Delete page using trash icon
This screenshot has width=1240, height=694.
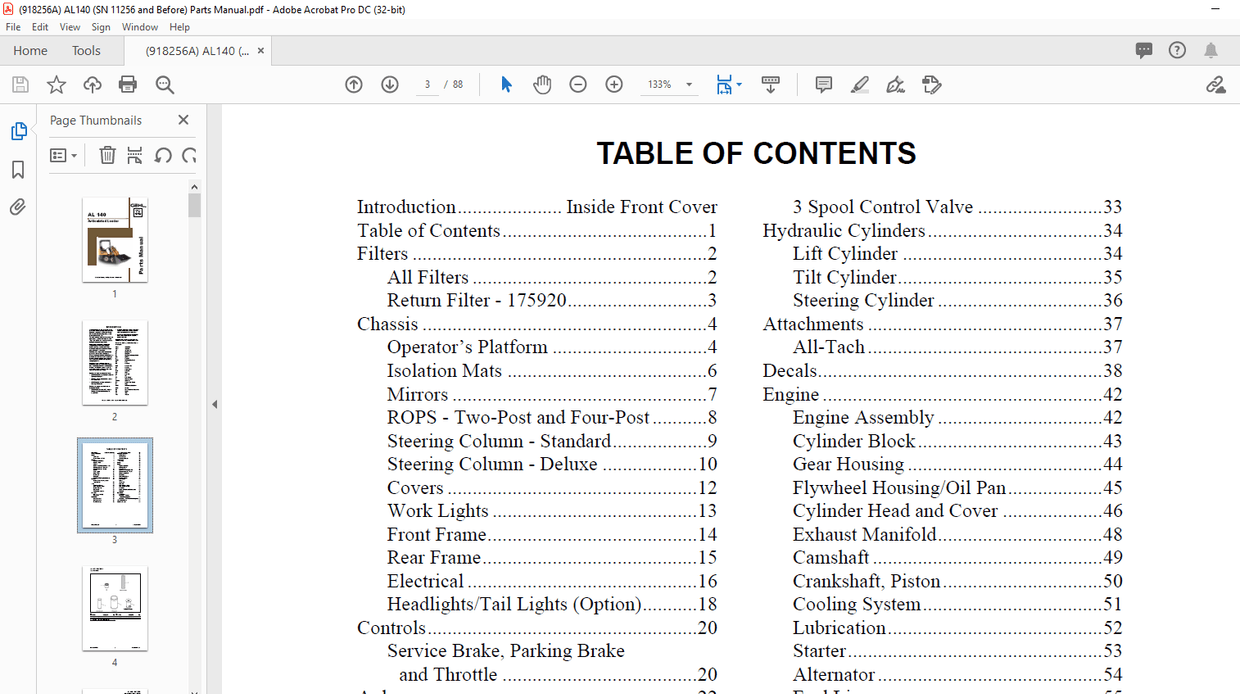click(x=107, y=155)
